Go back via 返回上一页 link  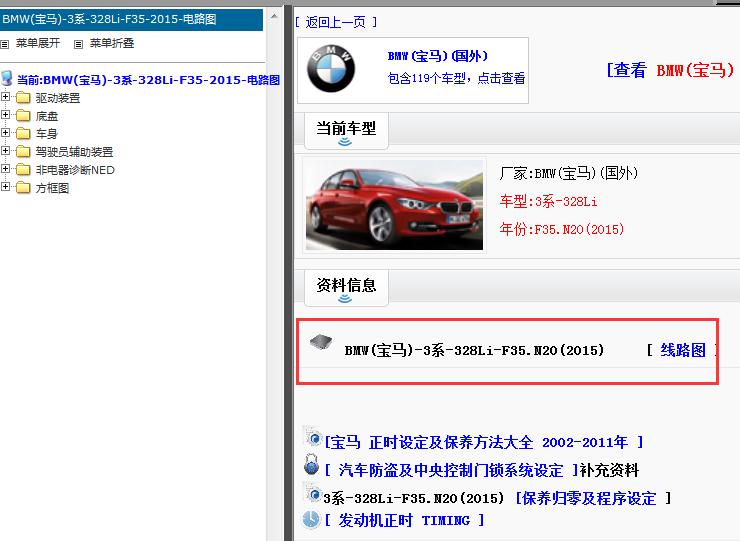336,22
